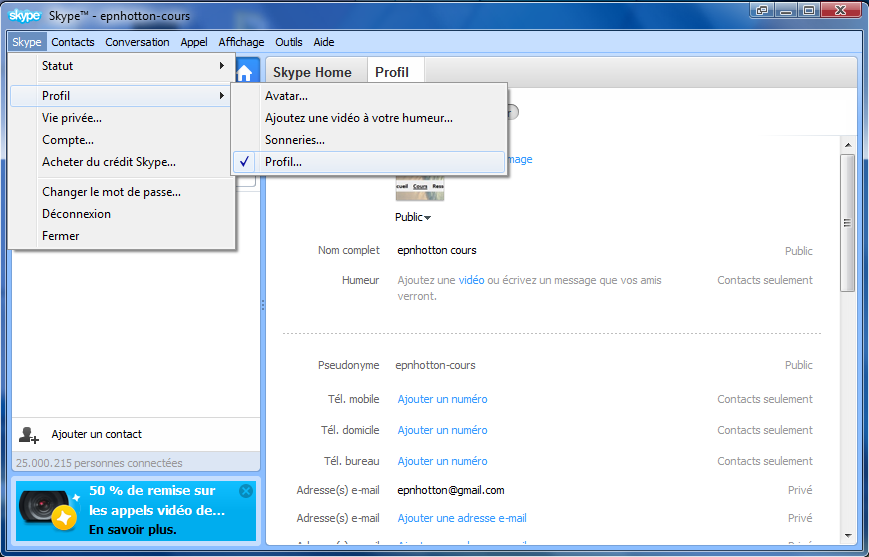Choose Vie privée… from Skype menu
Screen dimensions: 869x557
click(x=121, y=118)
